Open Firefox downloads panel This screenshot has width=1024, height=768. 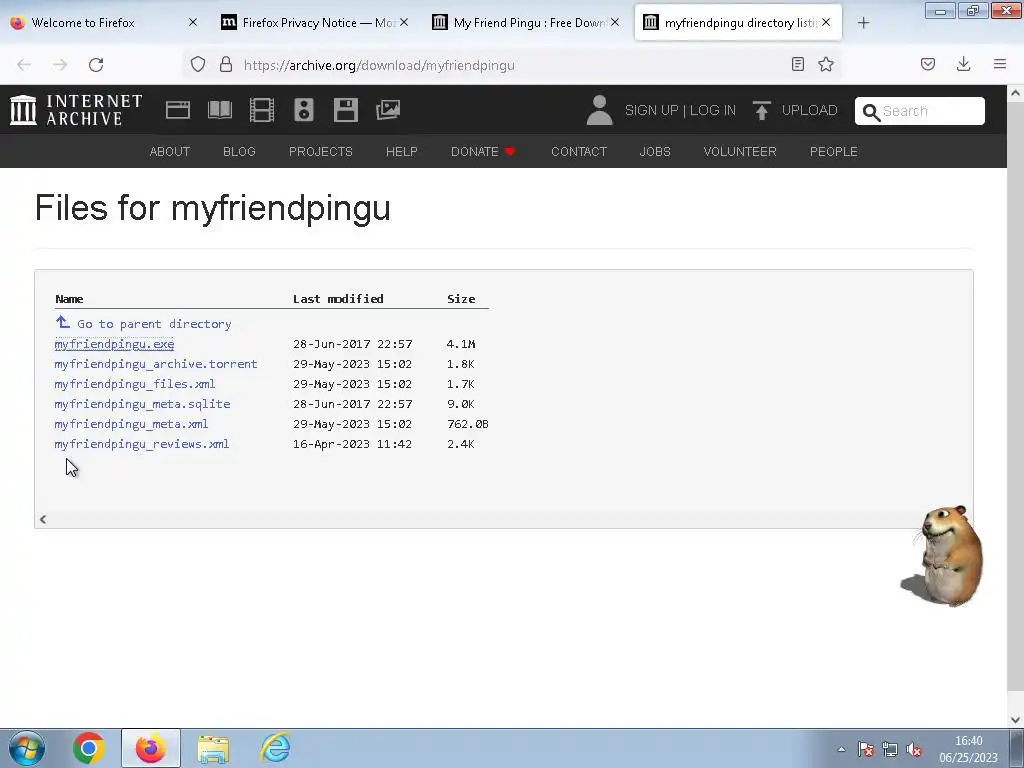click(963, 64)
